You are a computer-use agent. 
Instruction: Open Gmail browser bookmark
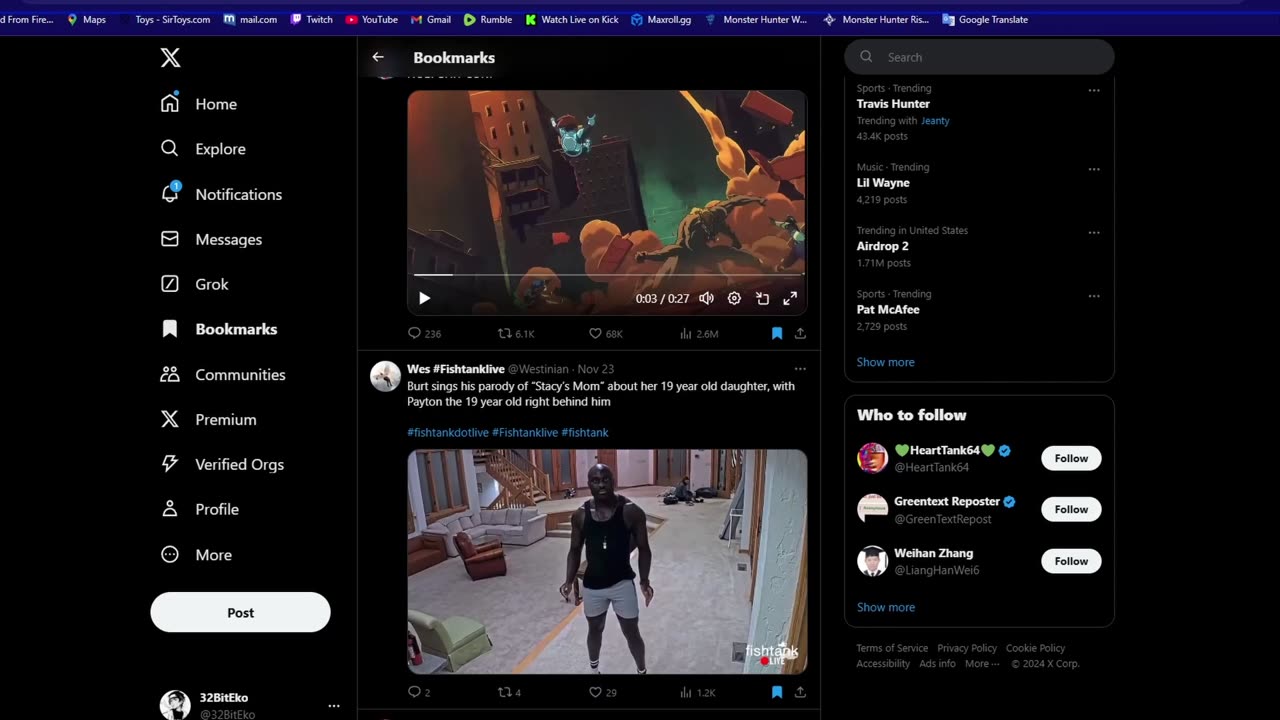pyautogui.click(x=430, y=19)
